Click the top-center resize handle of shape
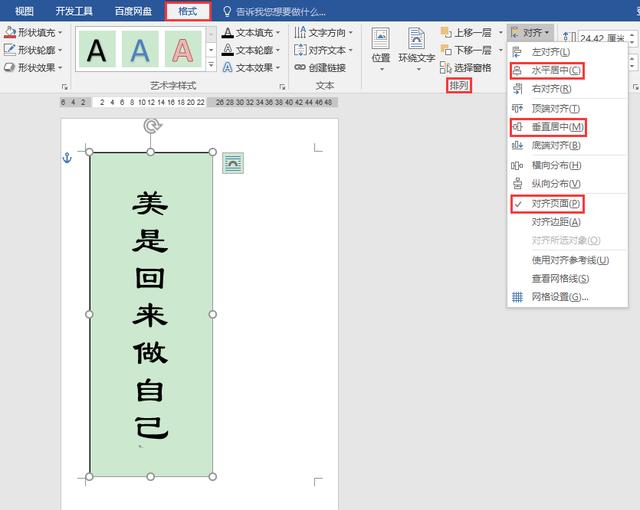The width and height of the screenshot is (640, 510). (x=151, y=152)
